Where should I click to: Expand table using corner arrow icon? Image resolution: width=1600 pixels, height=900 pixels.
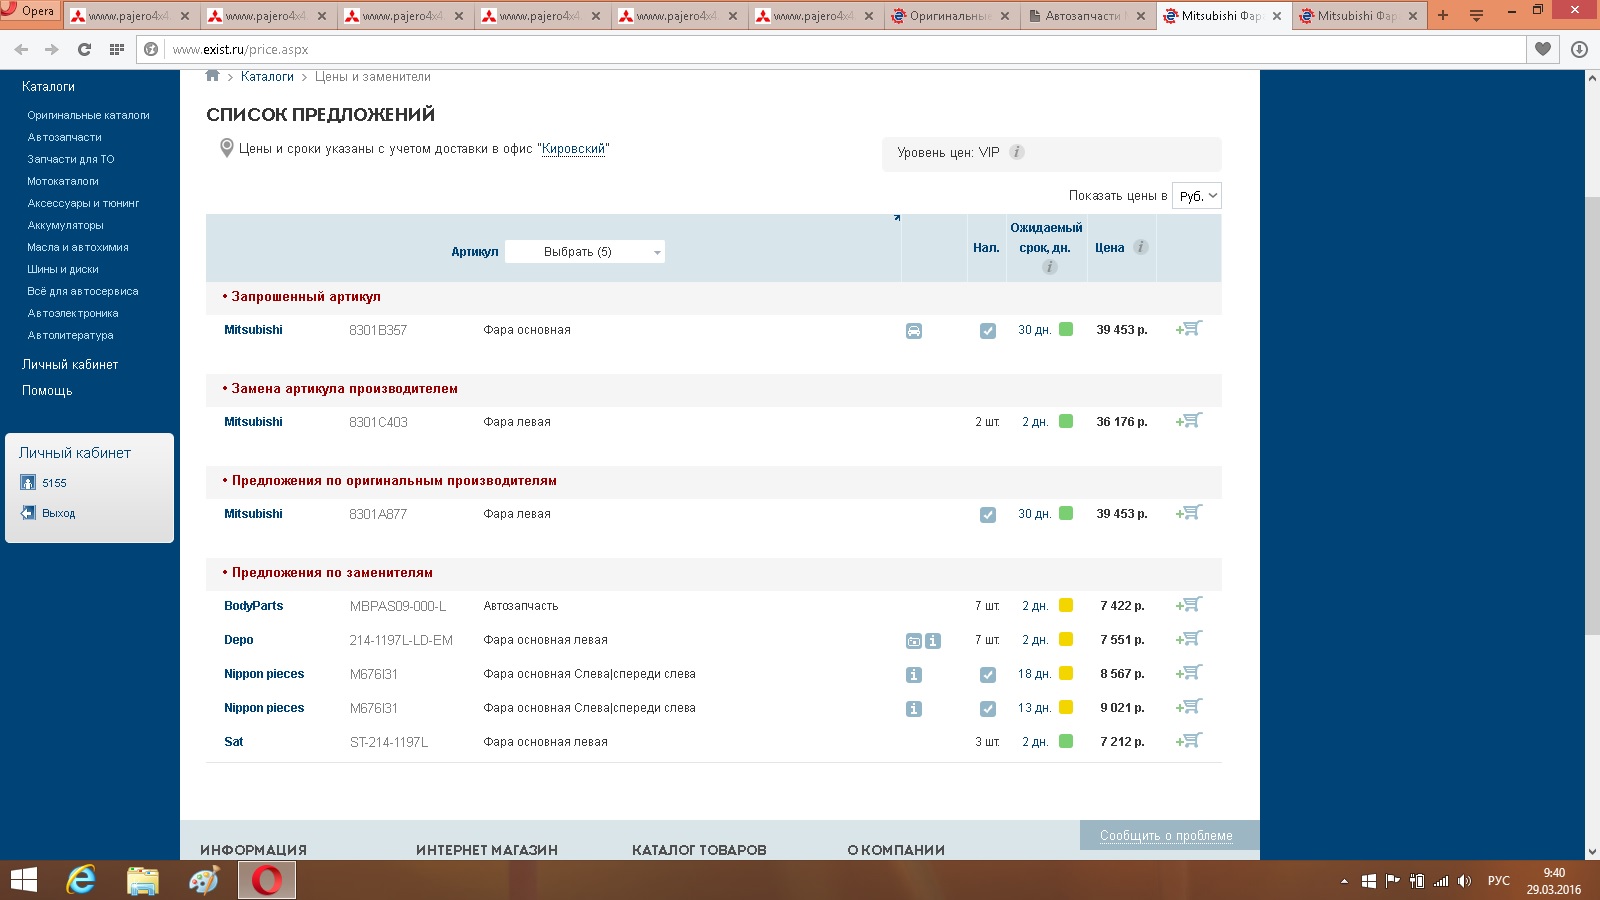(897, 217)
